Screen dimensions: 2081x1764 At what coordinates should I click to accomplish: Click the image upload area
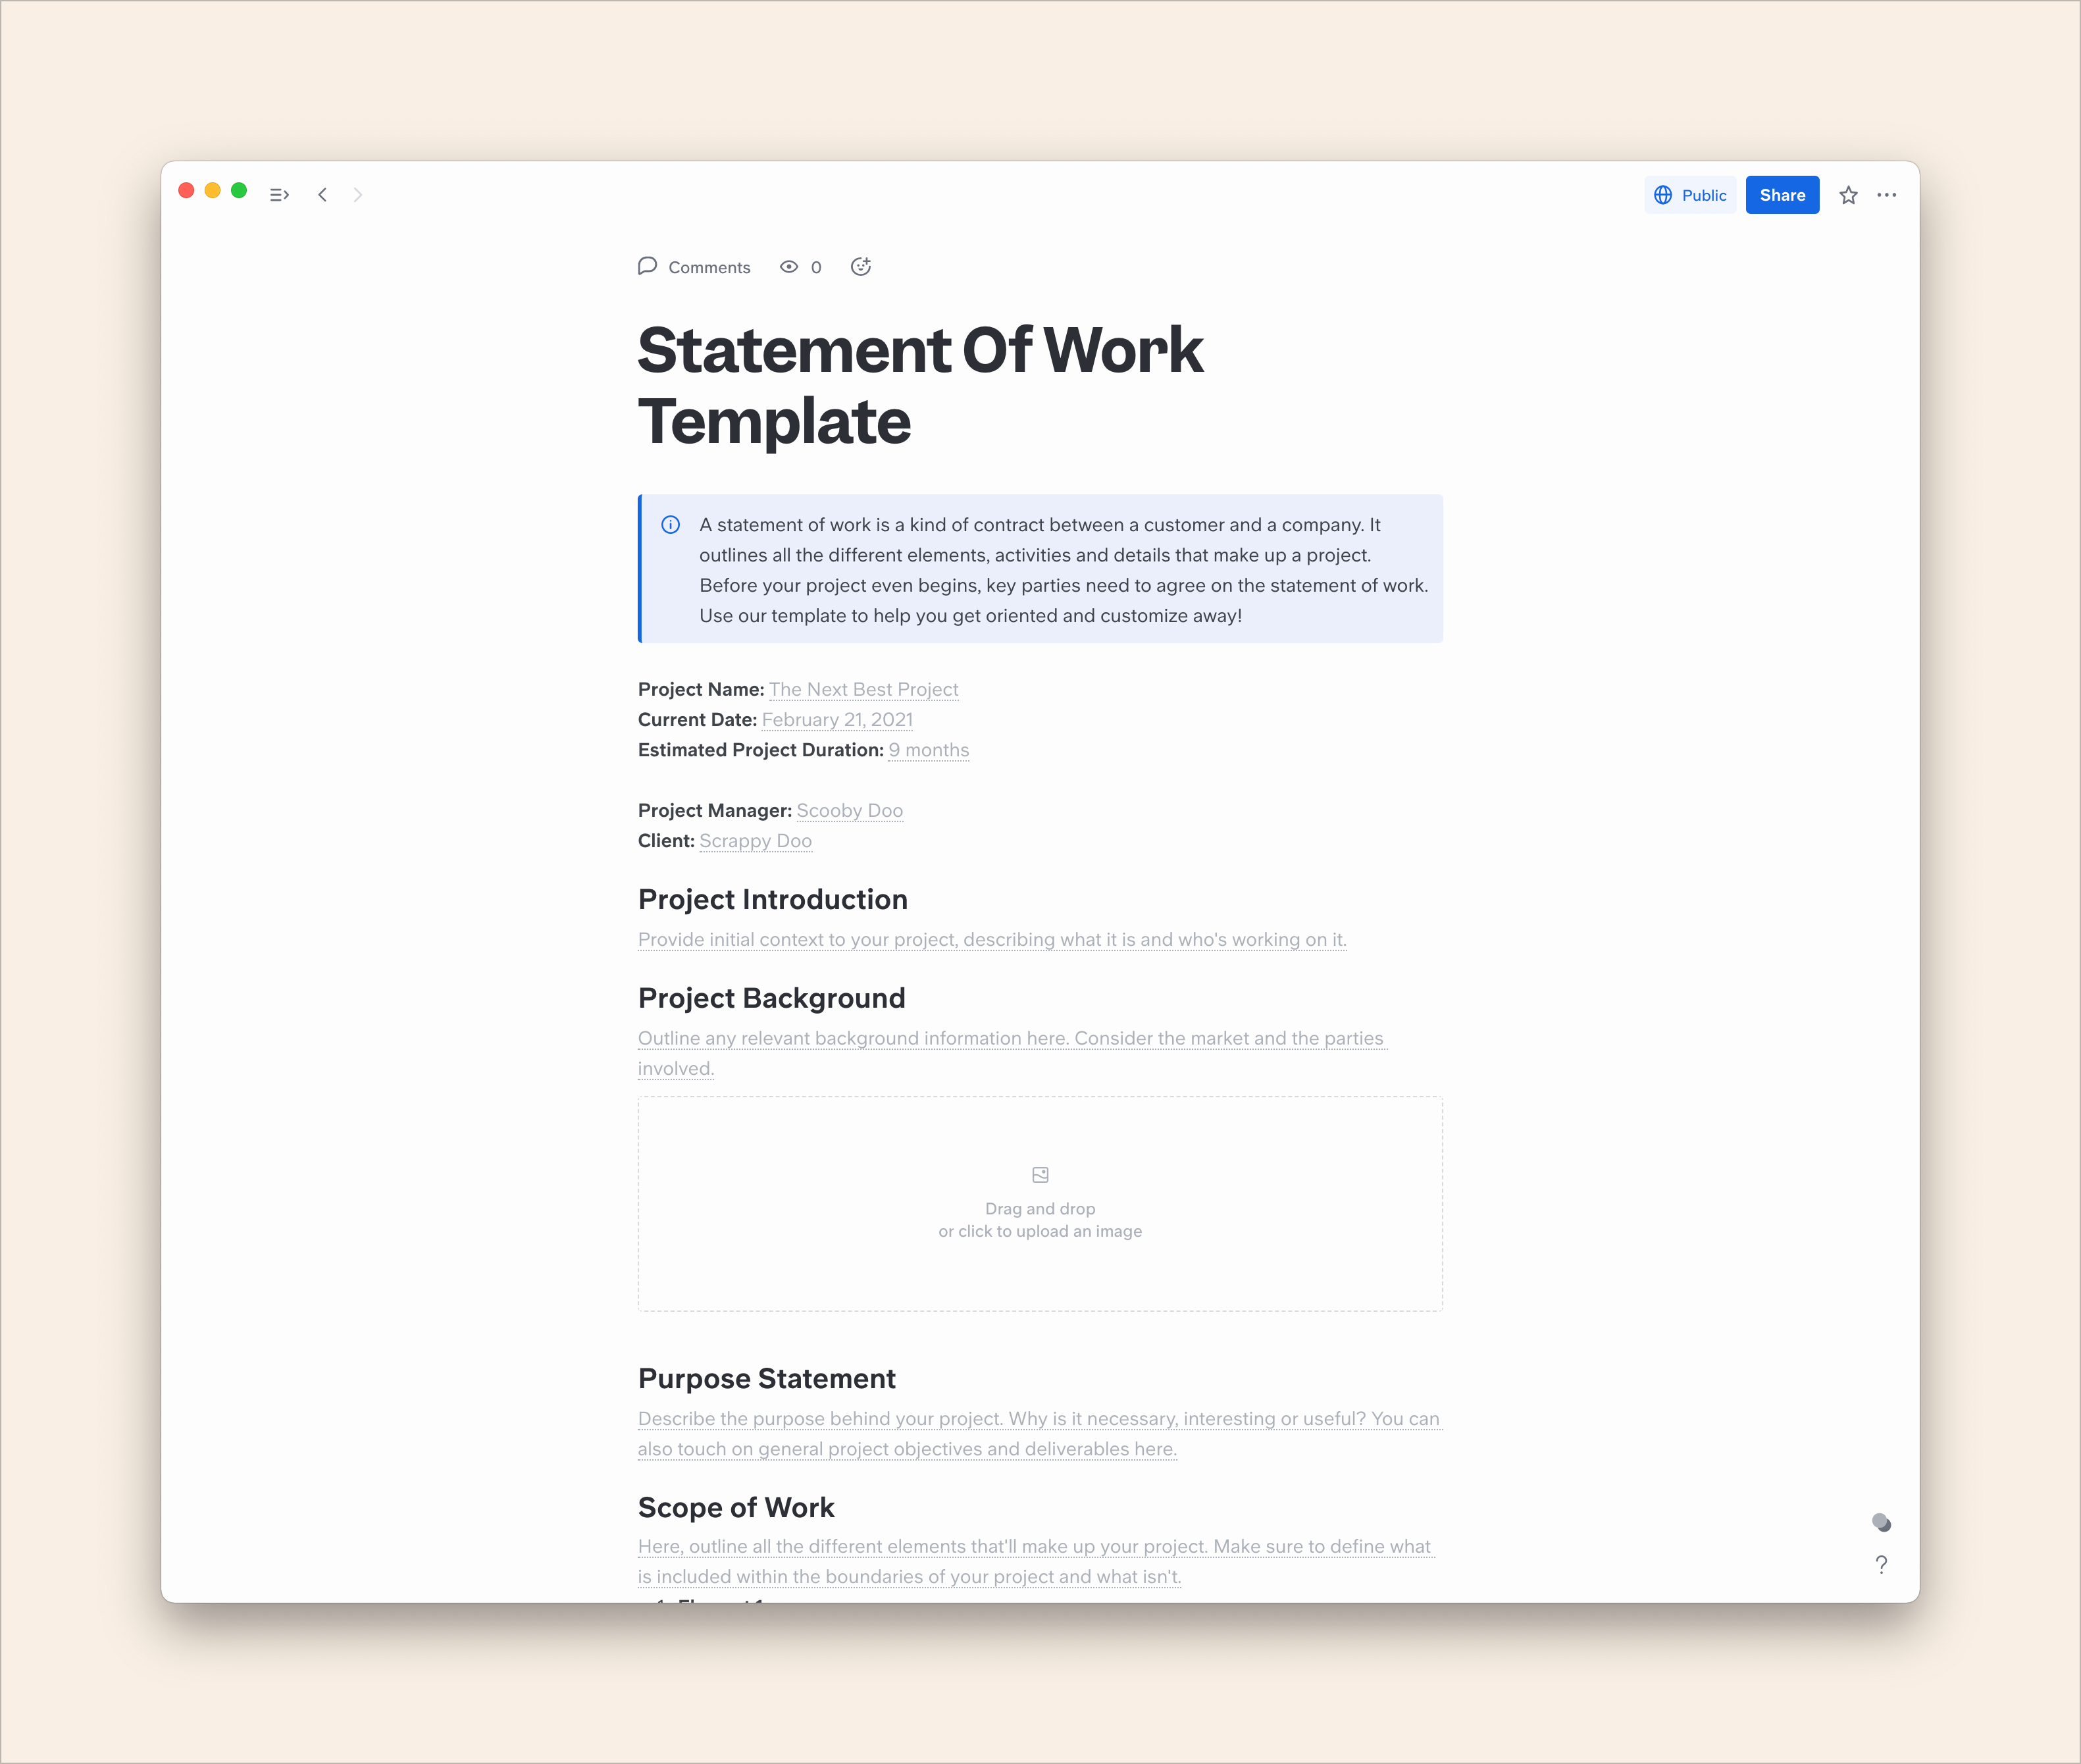pyautogui.click(x=1041, y=1204)
